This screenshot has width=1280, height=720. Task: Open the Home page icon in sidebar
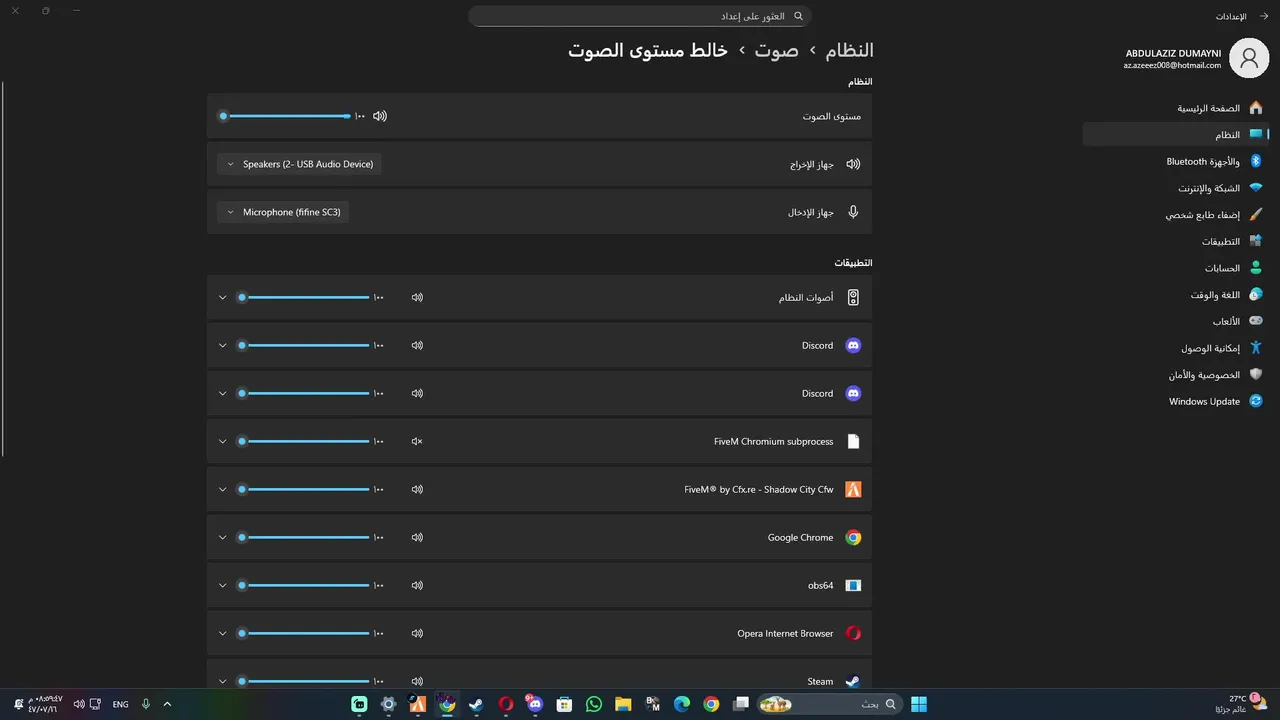point(1255,108)
